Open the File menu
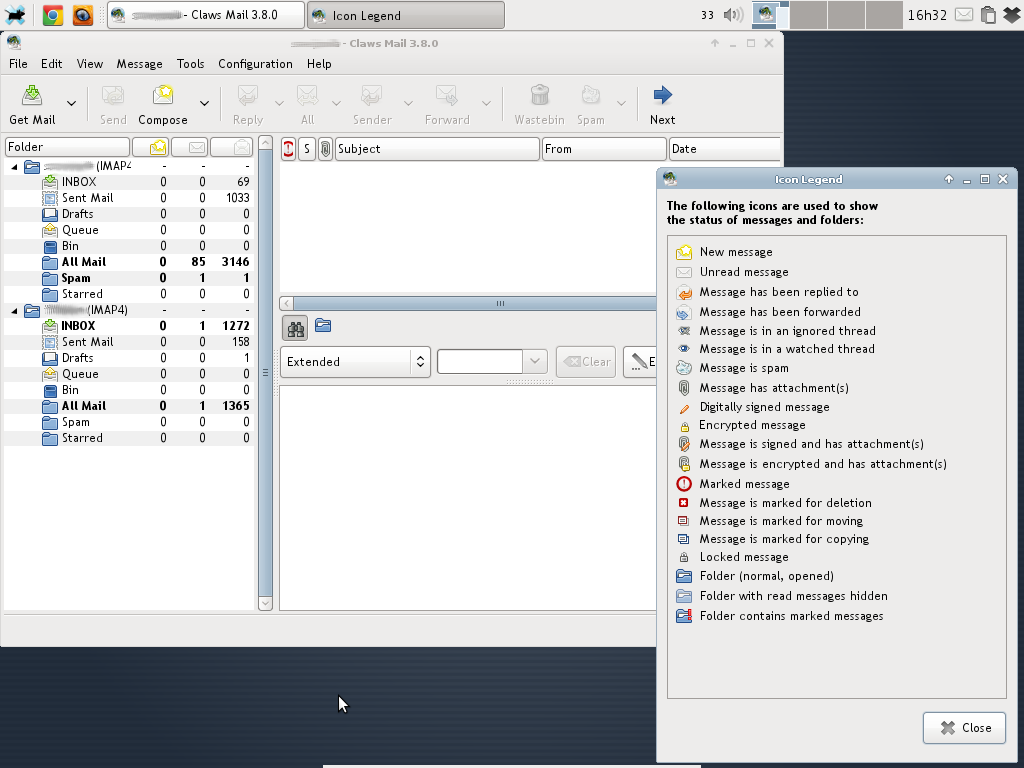 tap(18, 64)
